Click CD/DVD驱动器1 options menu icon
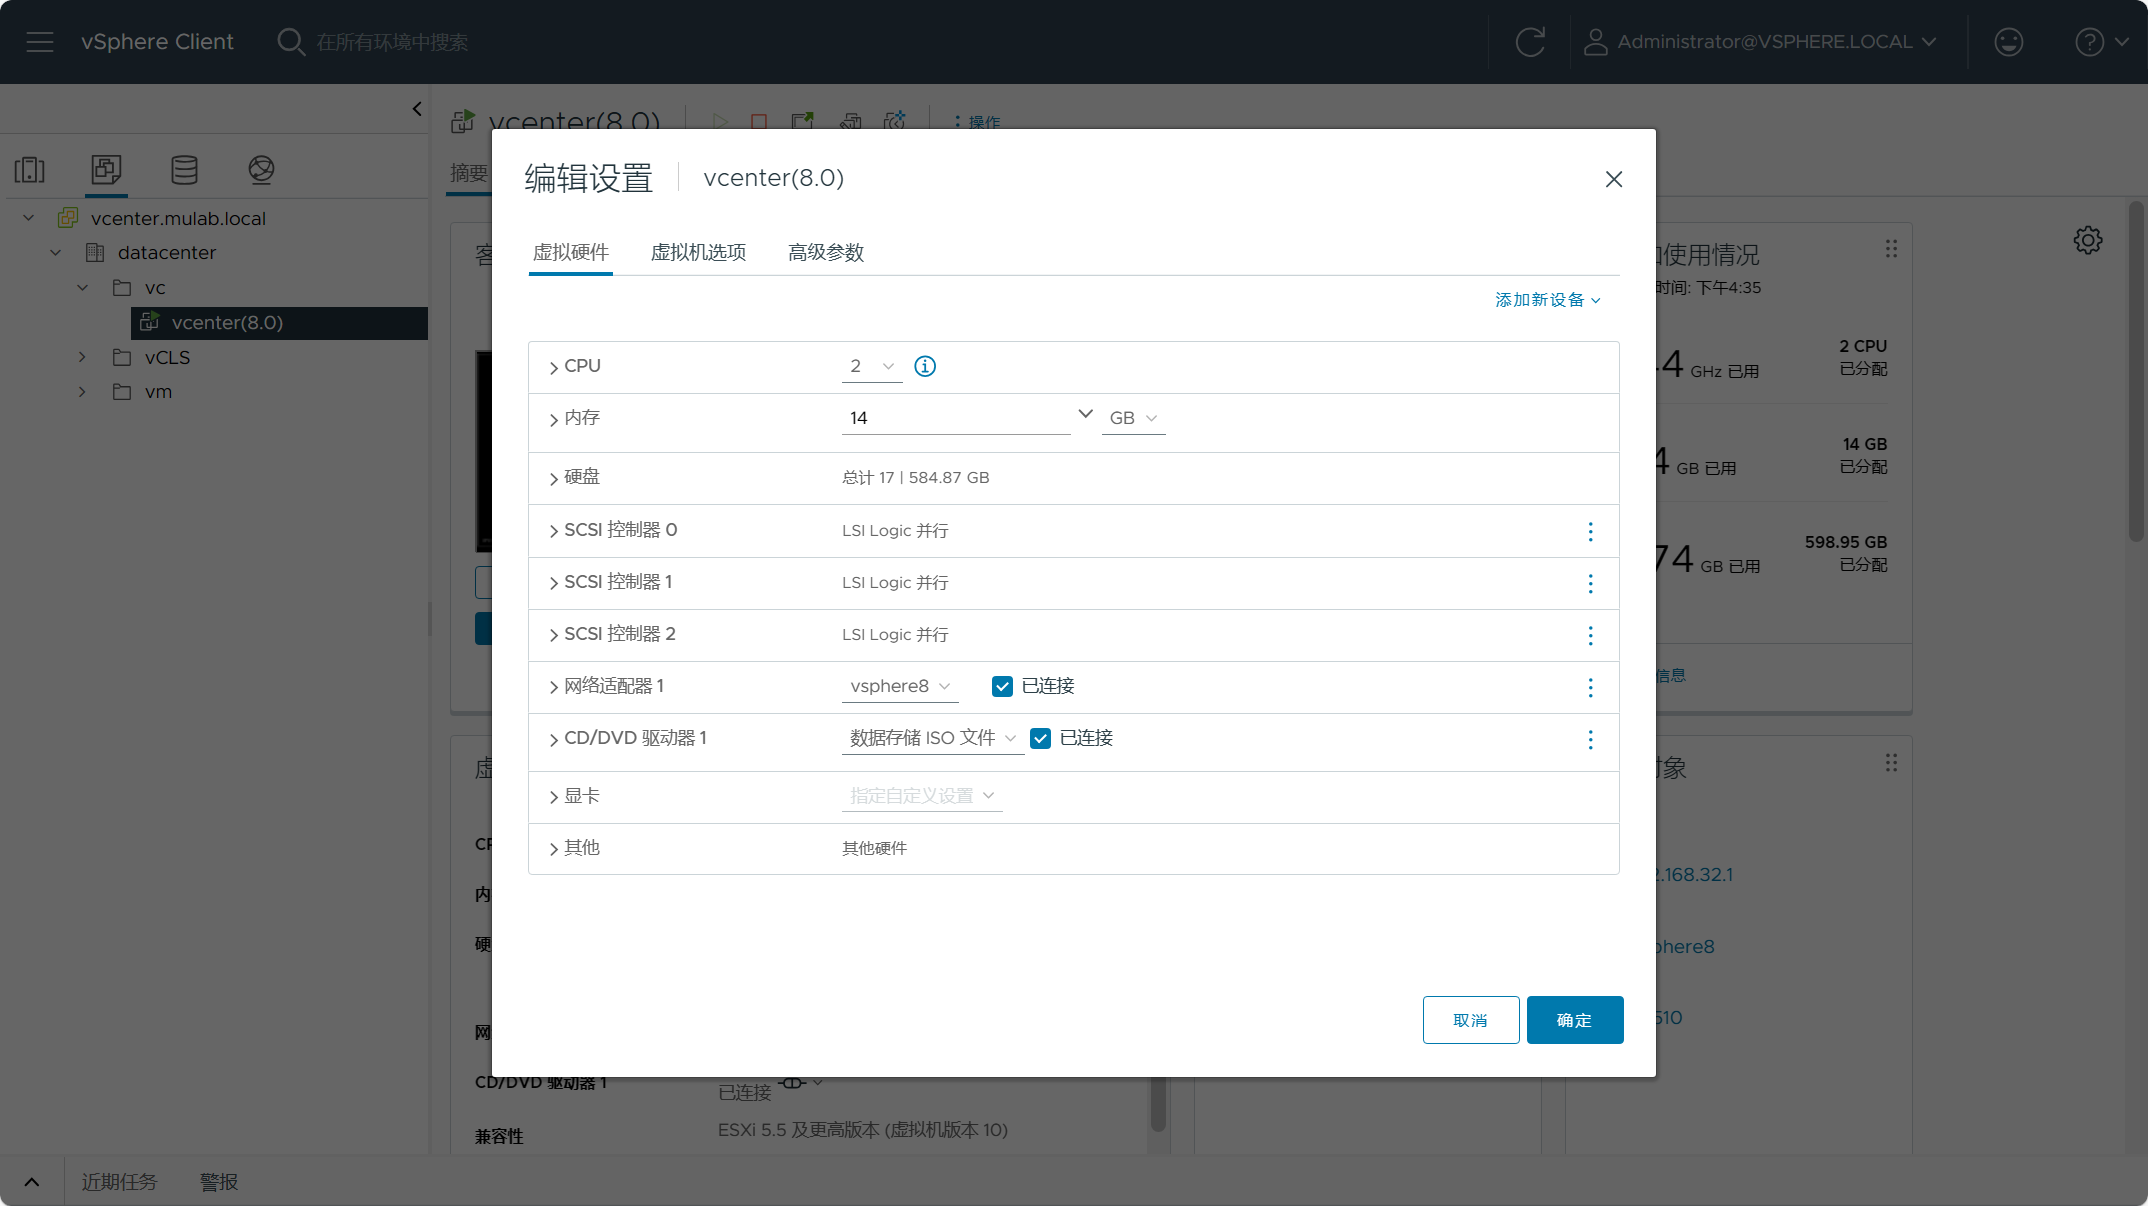2148x1206 pixels. point(1590,738)
